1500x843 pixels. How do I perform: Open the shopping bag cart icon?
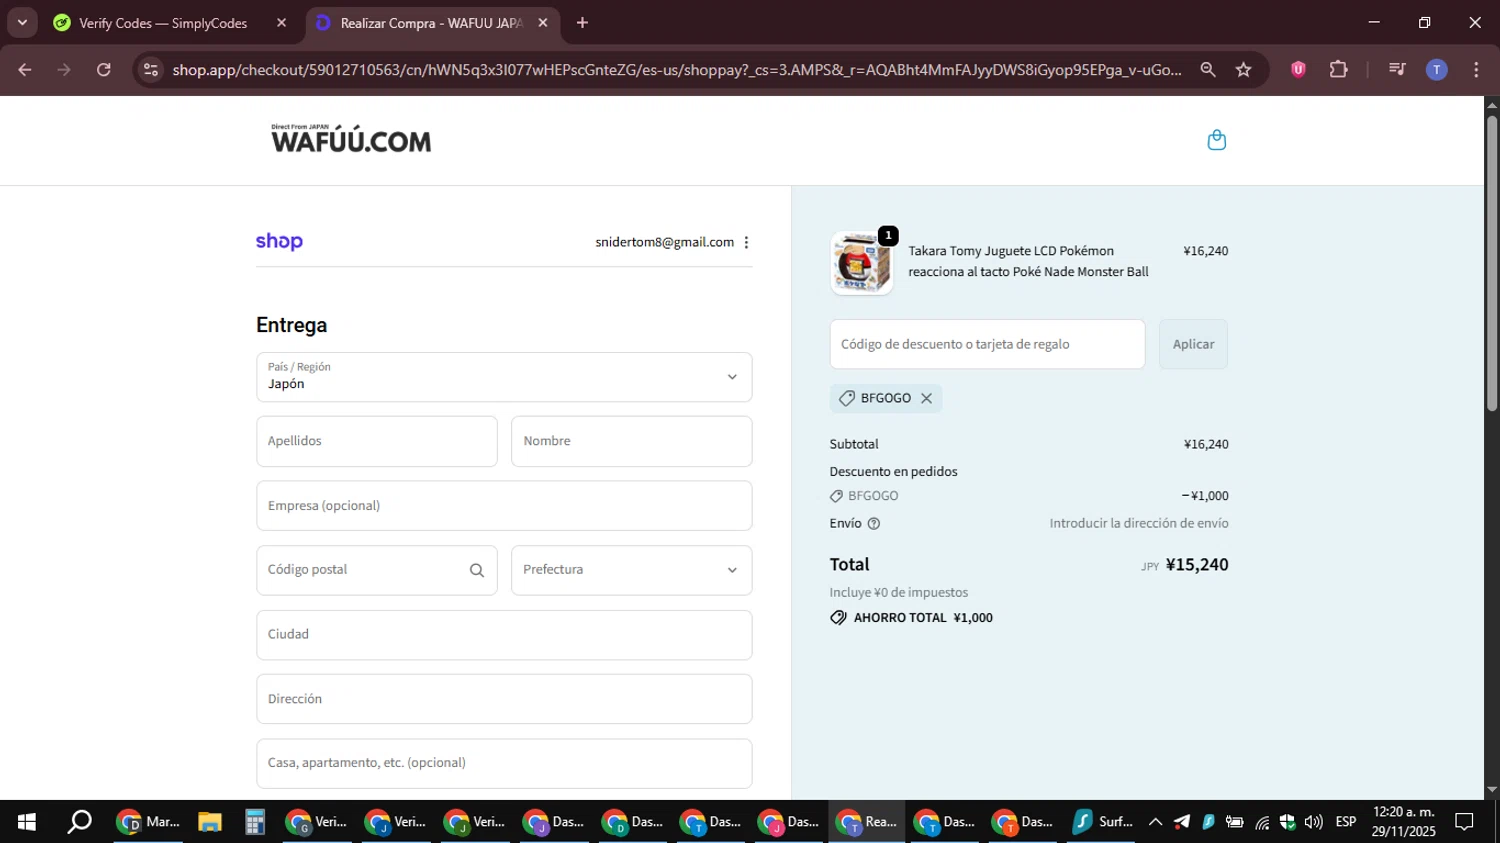(x=1216, y=140)
